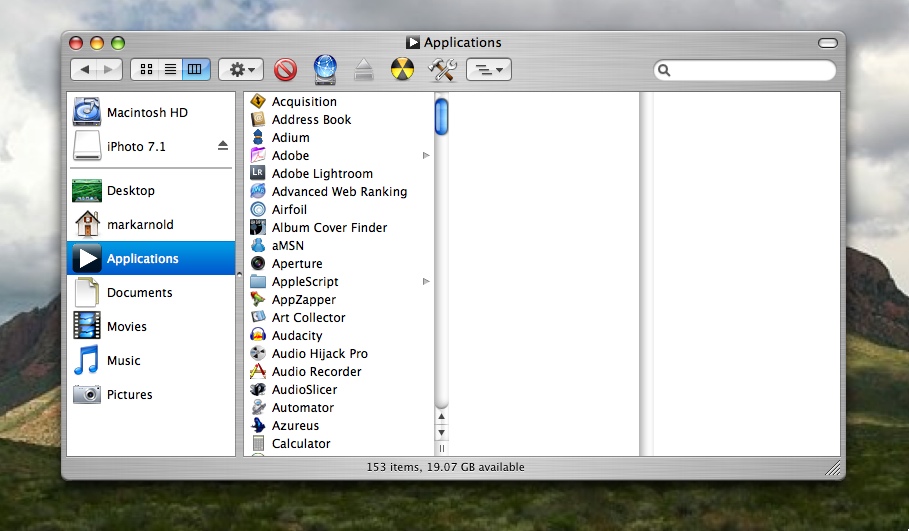Select the AppleScript folder icon

click(258, 281)
